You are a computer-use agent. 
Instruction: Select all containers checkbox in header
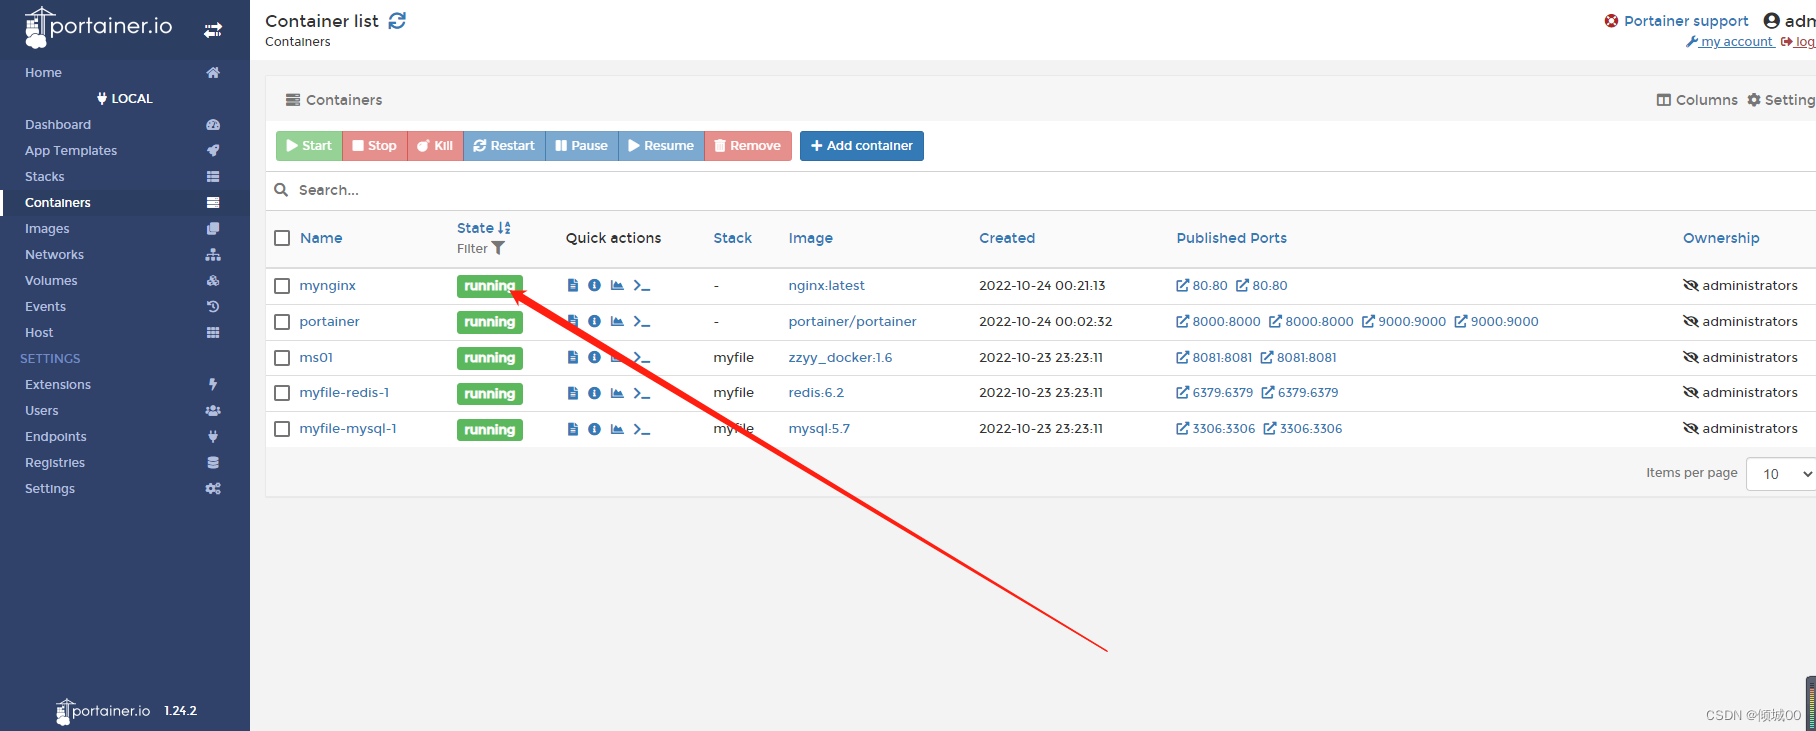(x=282, y=238)
